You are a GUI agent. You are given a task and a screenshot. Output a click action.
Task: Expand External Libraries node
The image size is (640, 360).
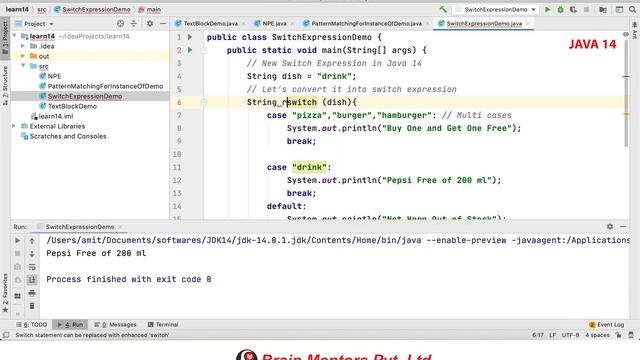click(15, 126)
